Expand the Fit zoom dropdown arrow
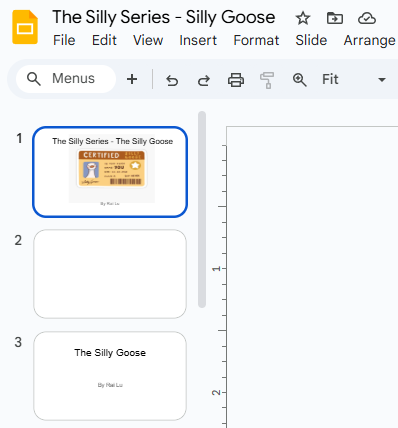Screen dimensions: 398x428 pos(382,80)
